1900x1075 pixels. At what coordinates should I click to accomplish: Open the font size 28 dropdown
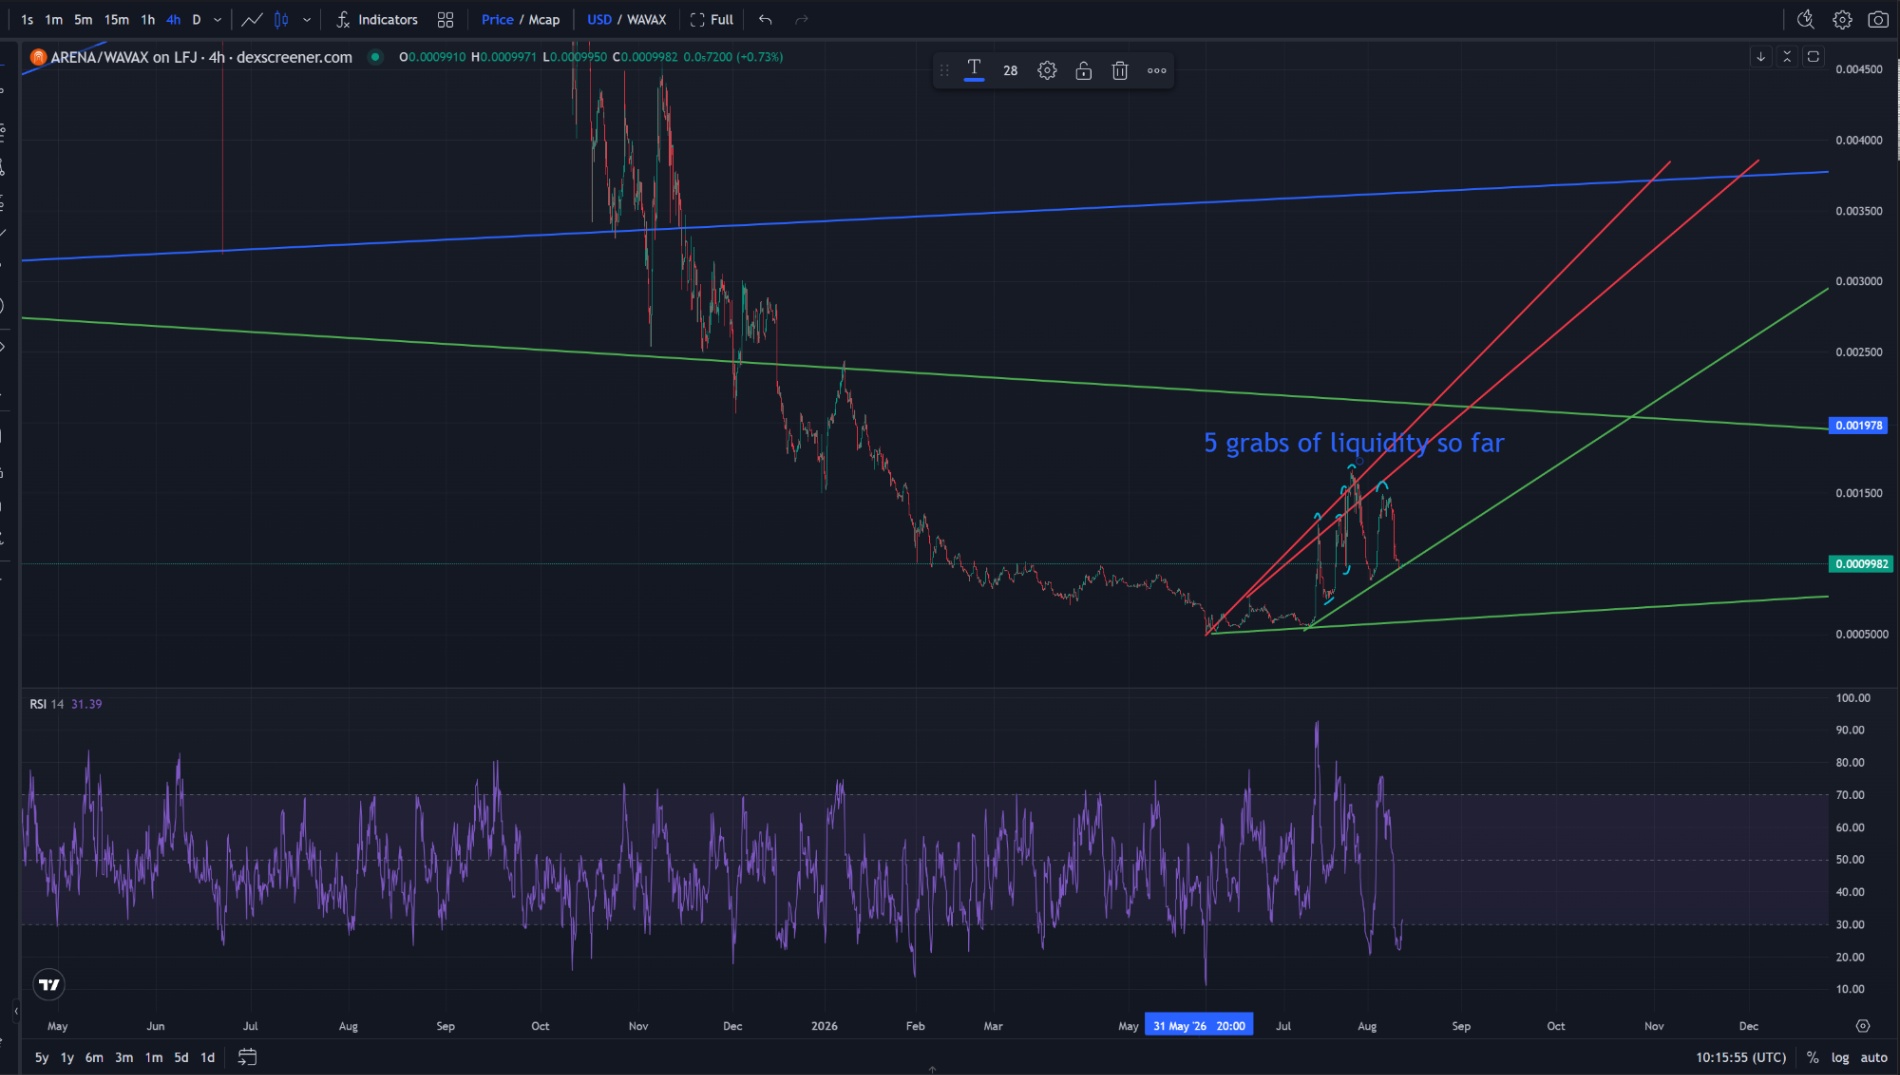[1010, 70]
